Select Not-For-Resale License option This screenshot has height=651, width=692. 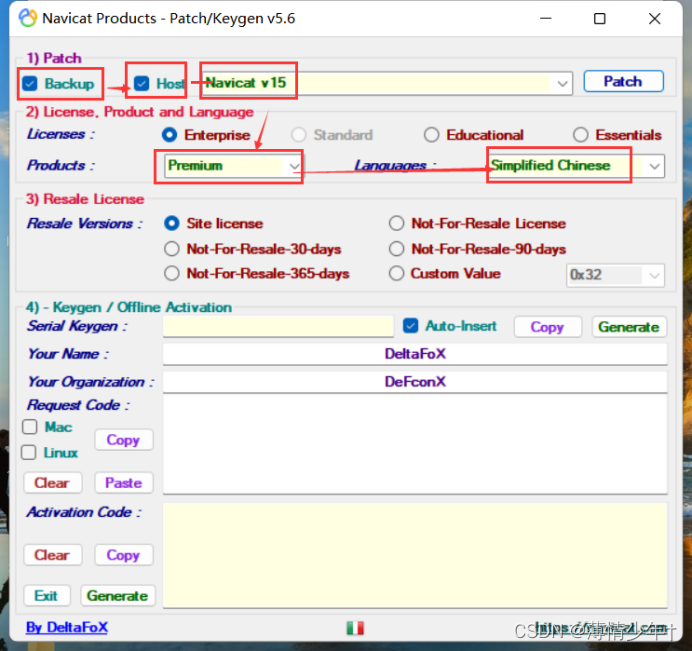[396, 223]
